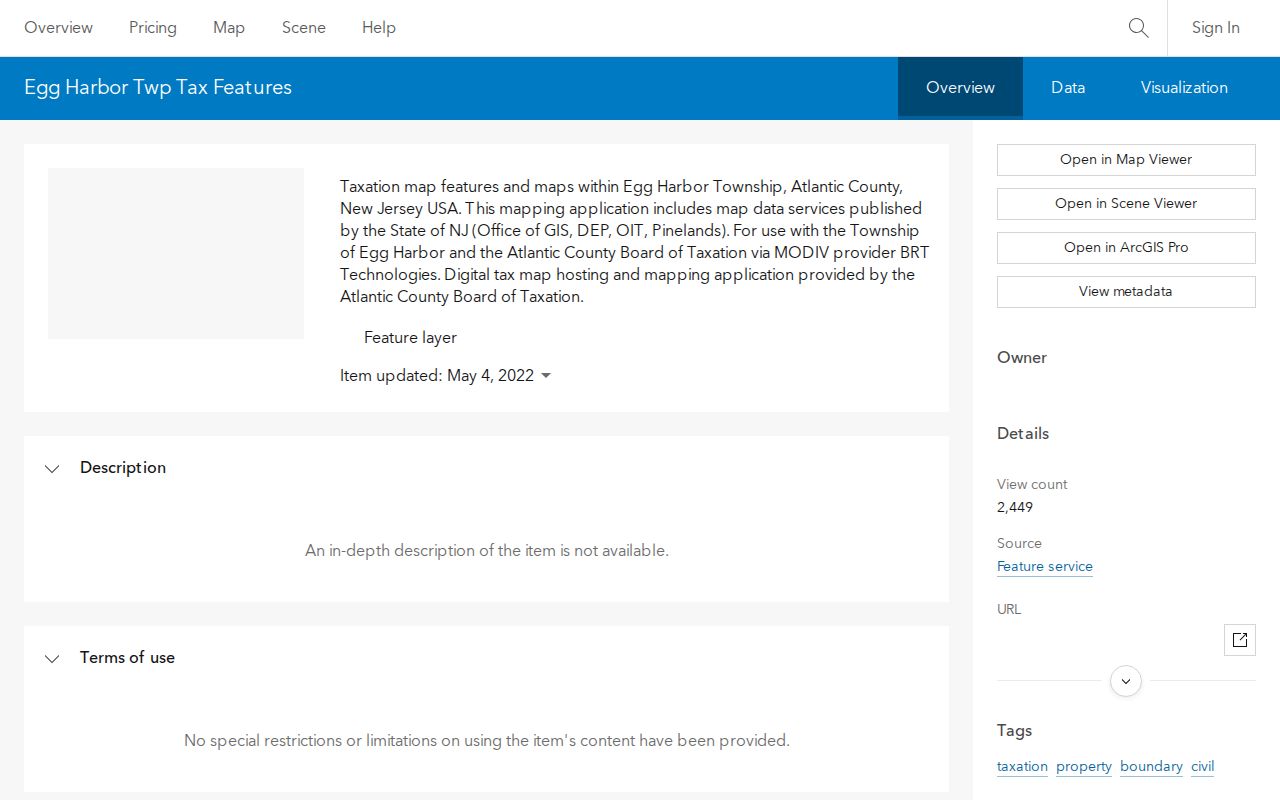
Task: Collapse the Description section
Action: (52, 468)
